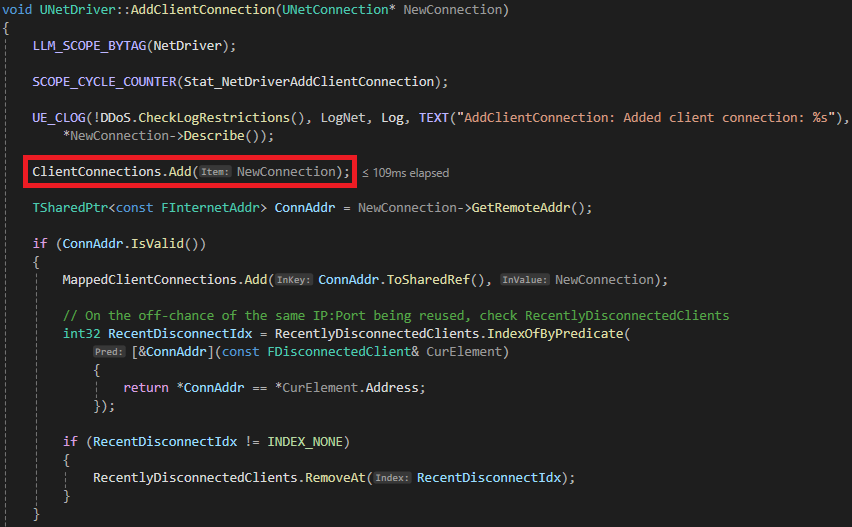
Task: Click INDEX_NONE constant
Action: [x=305, y=442]
